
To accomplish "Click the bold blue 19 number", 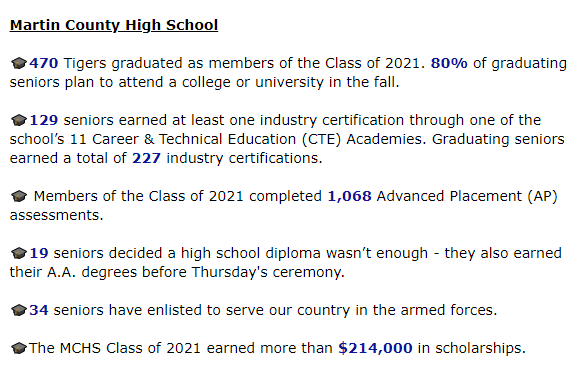I will point(39,253).
